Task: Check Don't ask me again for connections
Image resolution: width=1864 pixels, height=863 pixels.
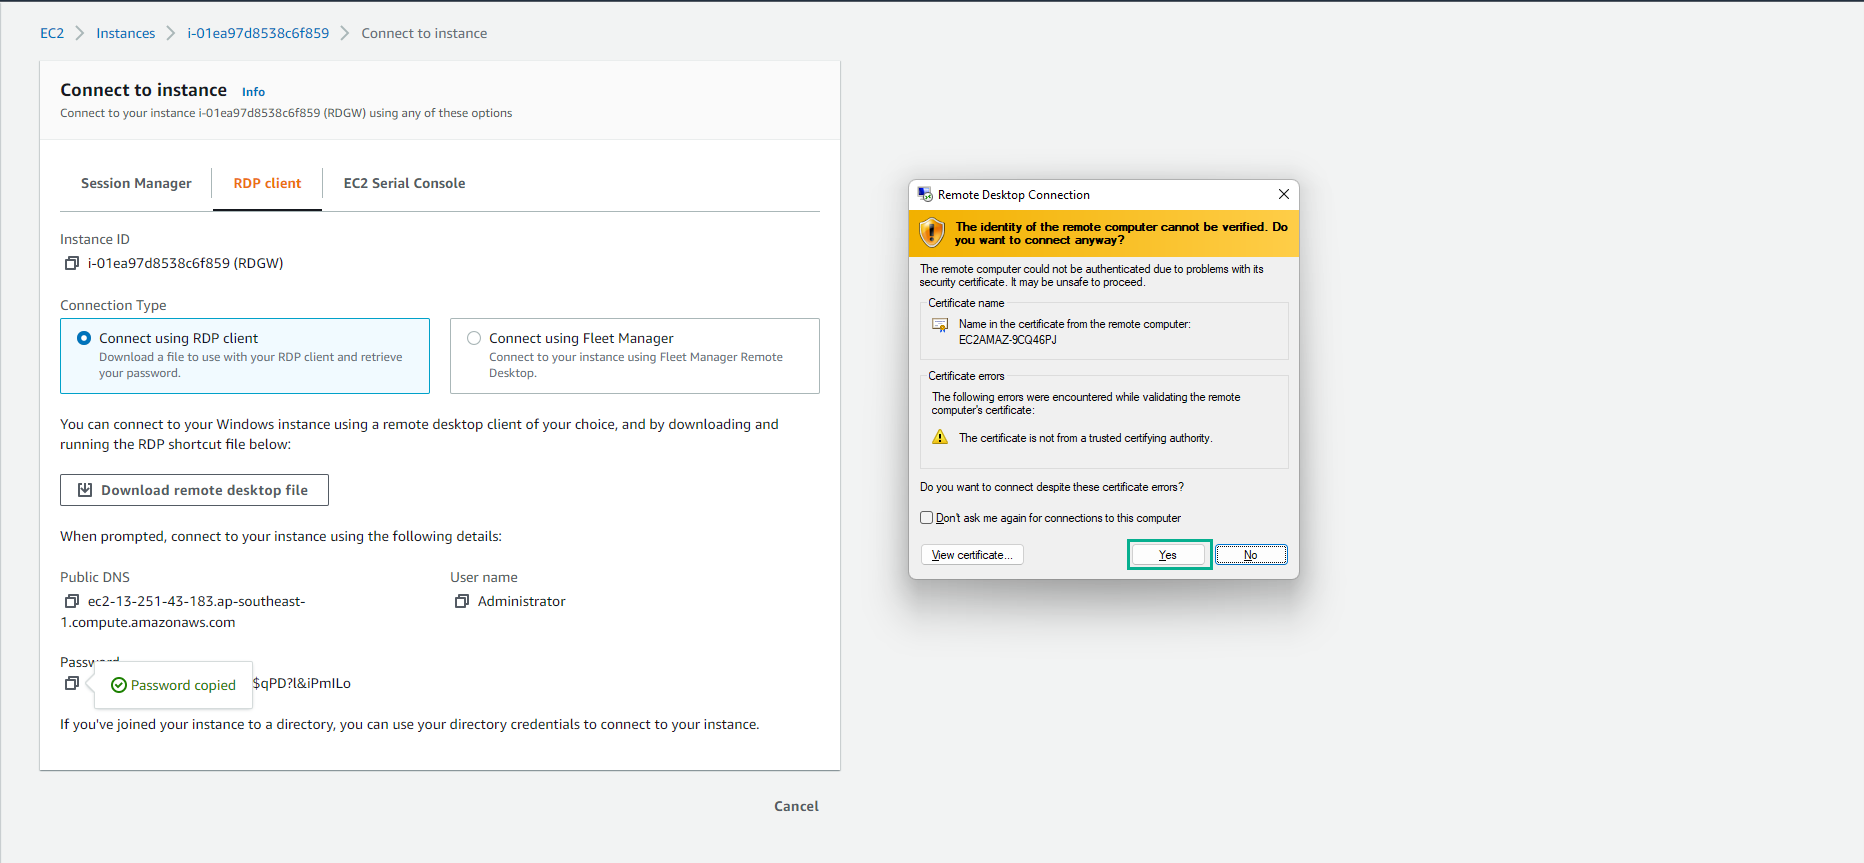Action: click(x=926, y=518)
